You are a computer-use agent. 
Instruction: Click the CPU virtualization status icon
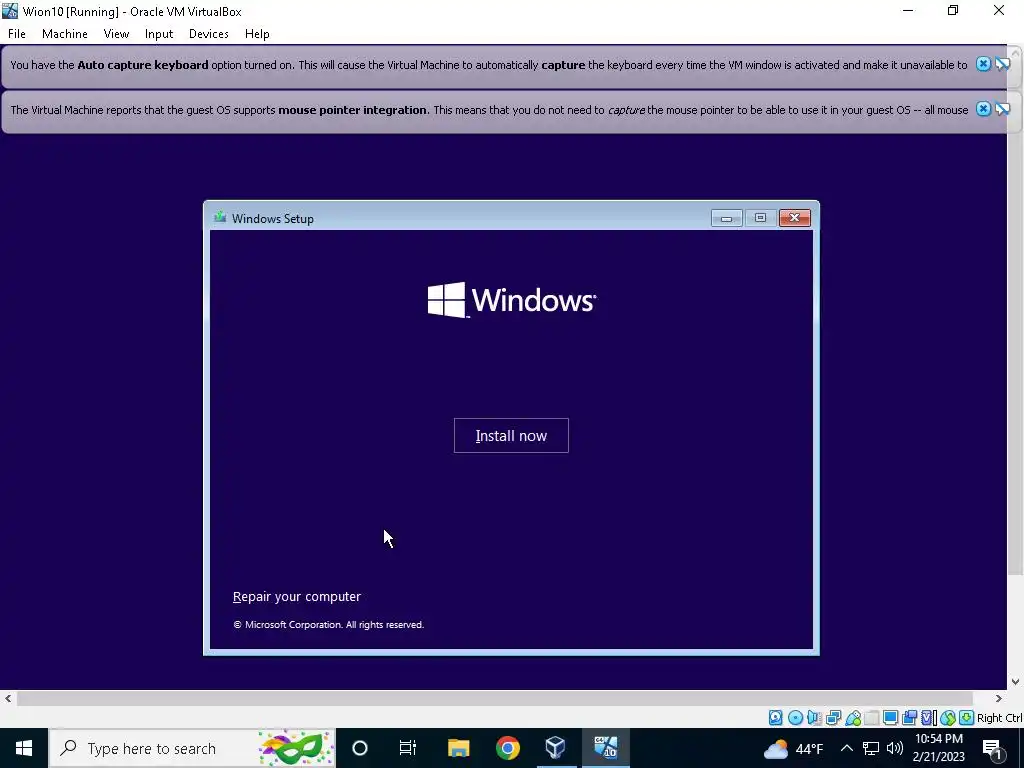pyautogui.click(x=929, y=718)
